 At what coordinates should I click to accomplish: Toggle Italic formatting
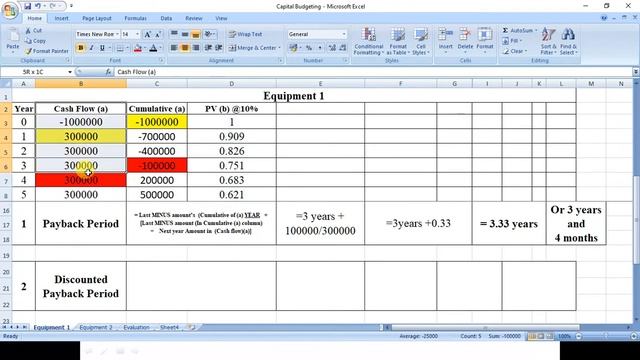(91, 48)
